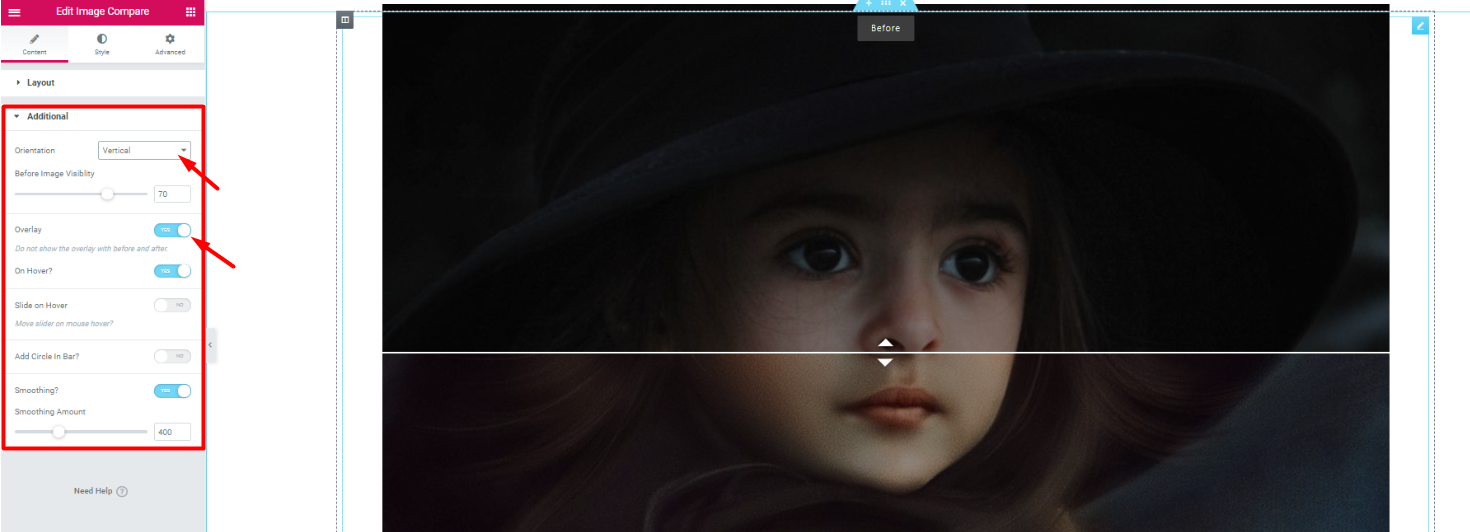Click the Before label on the image
The height and width of the screenshot is (532, 1470).
point(885,28)
